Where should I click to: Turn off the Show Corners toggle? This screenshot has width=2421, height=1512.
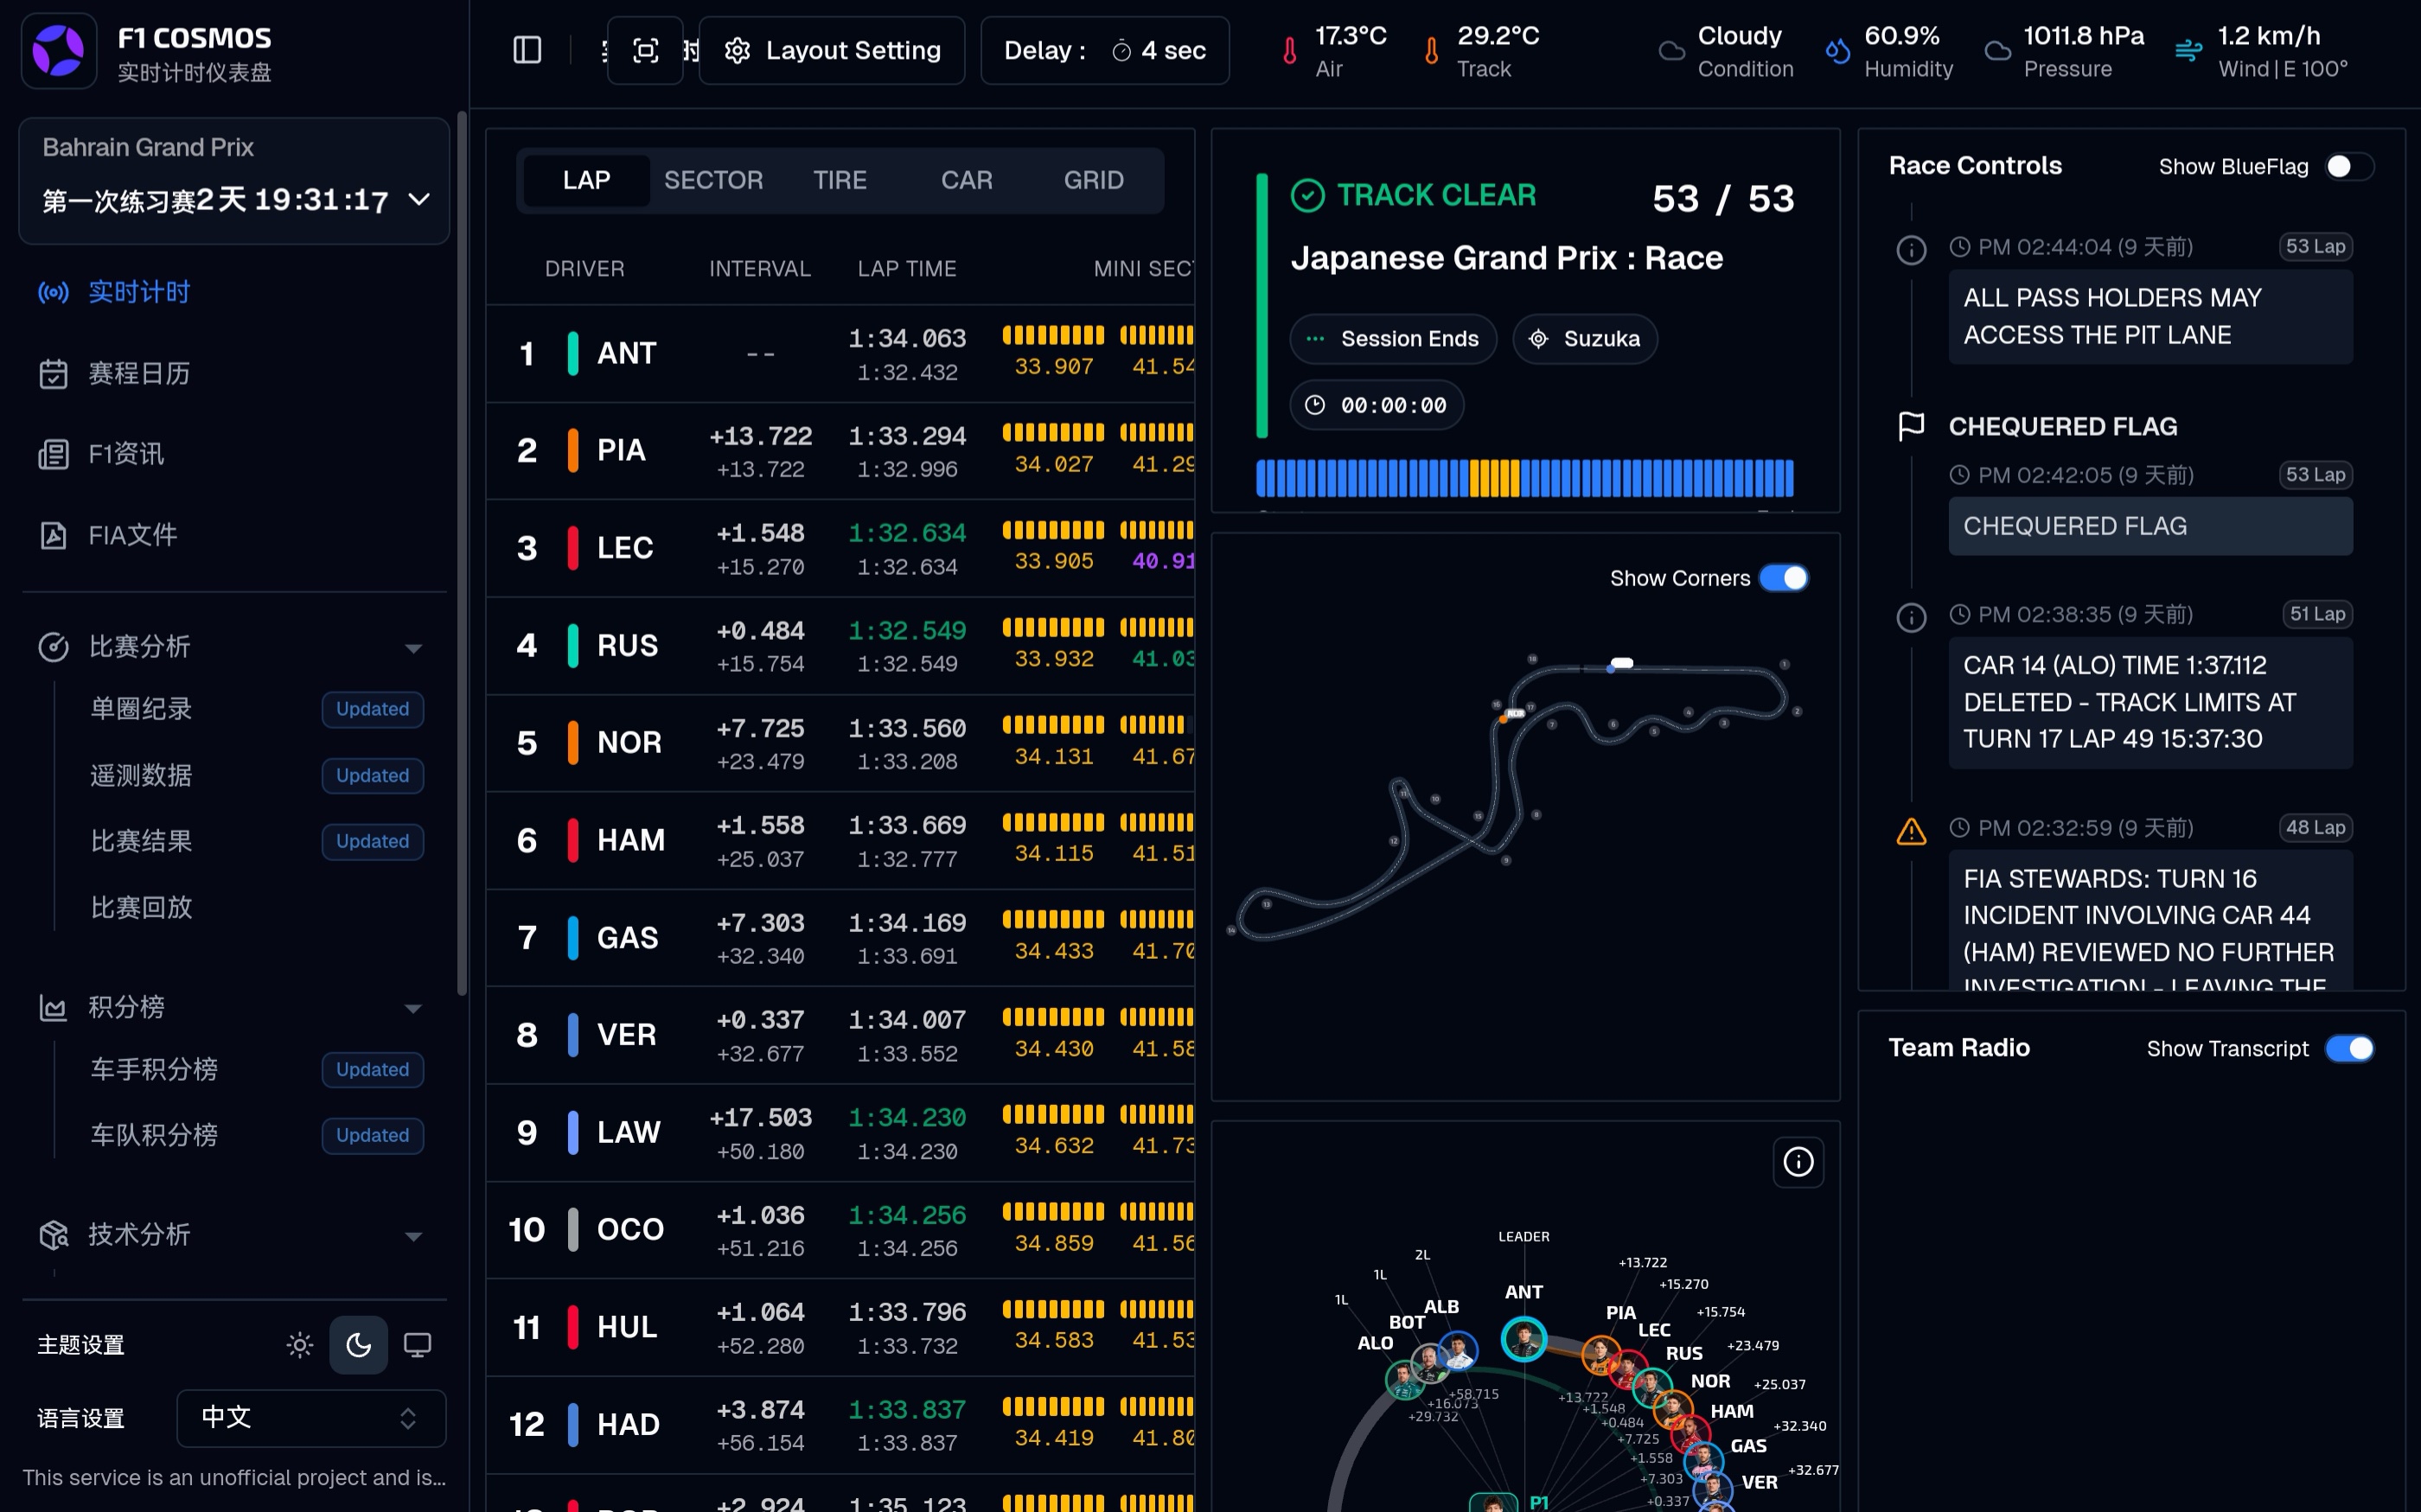(x=1784, y=578)
